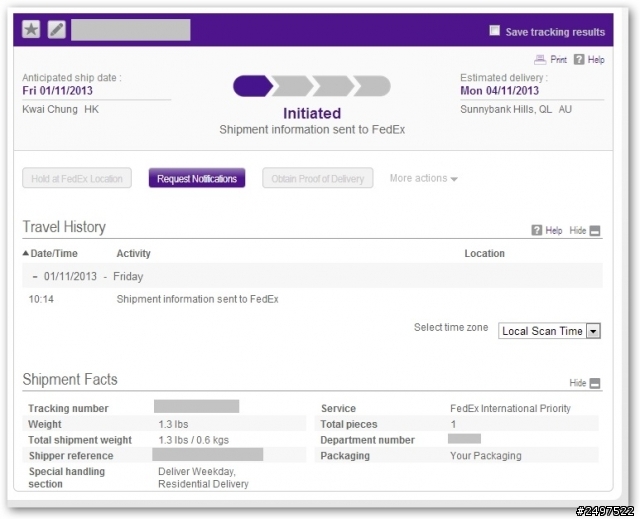Click the time zone dropdown arrow
The image size is (640, 519).
click(593, 331)
